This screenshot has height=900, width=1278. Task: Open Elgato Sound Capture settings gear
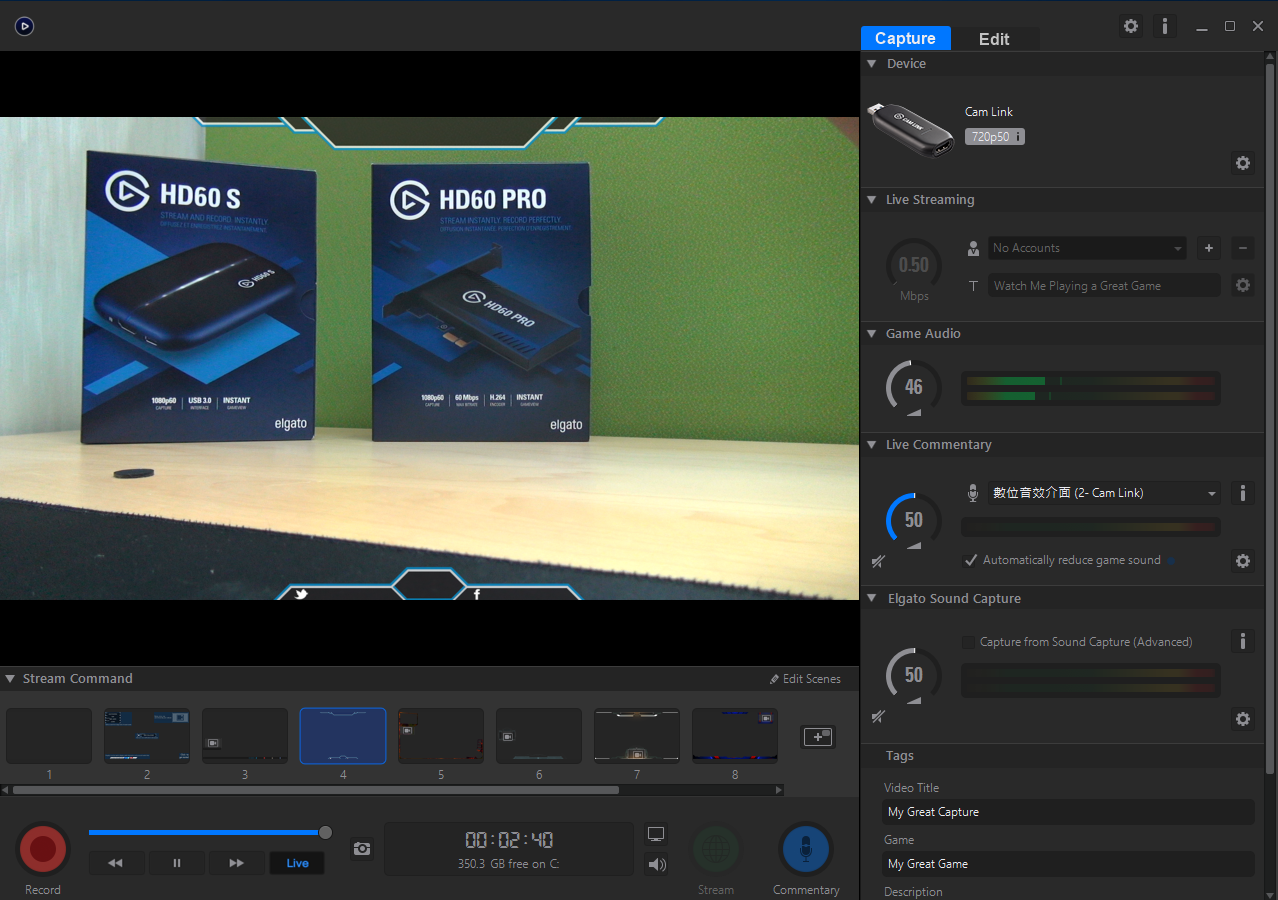point(1243,719)
